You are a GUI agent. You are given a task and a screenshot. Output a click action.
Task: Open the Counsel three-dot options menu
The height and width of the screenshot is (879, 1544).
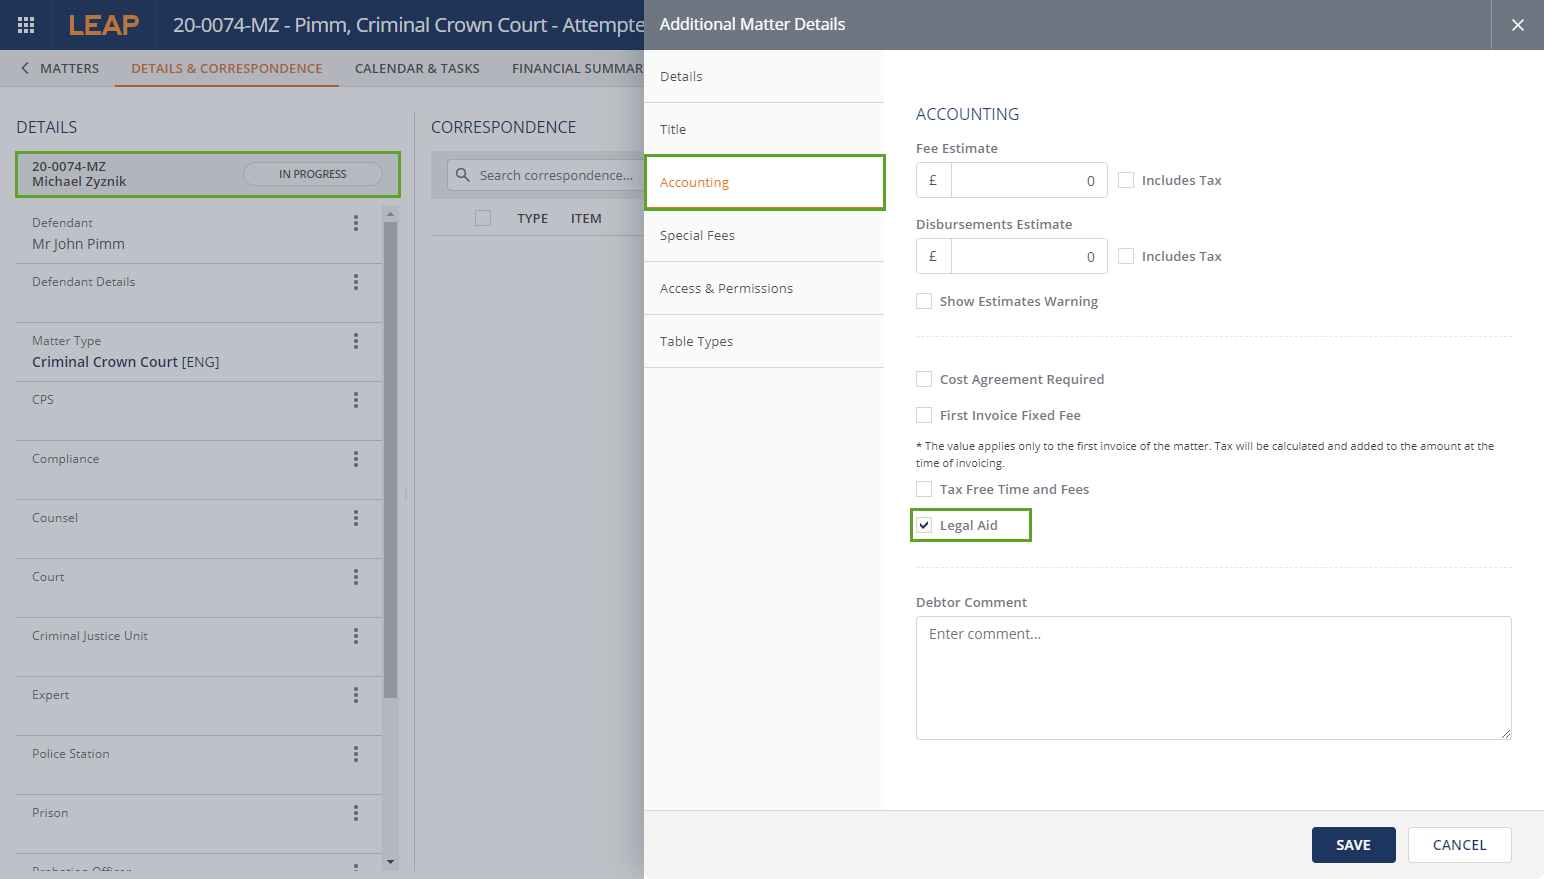coord(355,518)
